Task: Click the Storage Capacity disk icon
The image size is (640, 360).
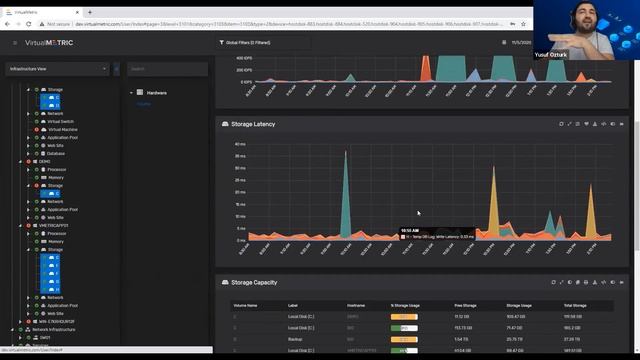Action: pos(225,282)
